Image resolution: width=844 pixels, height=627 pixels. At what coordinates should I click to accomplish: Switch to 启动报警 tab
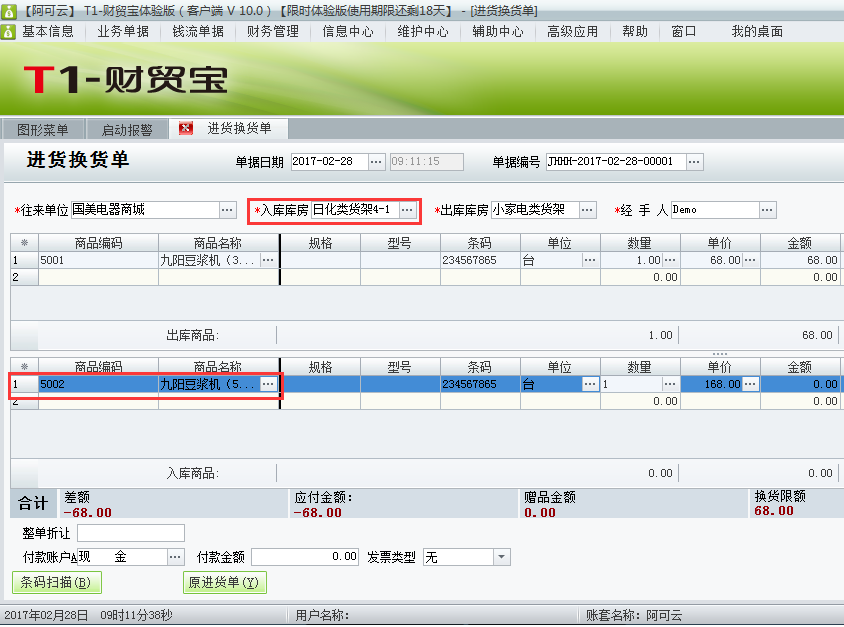[x=127, y=130]
